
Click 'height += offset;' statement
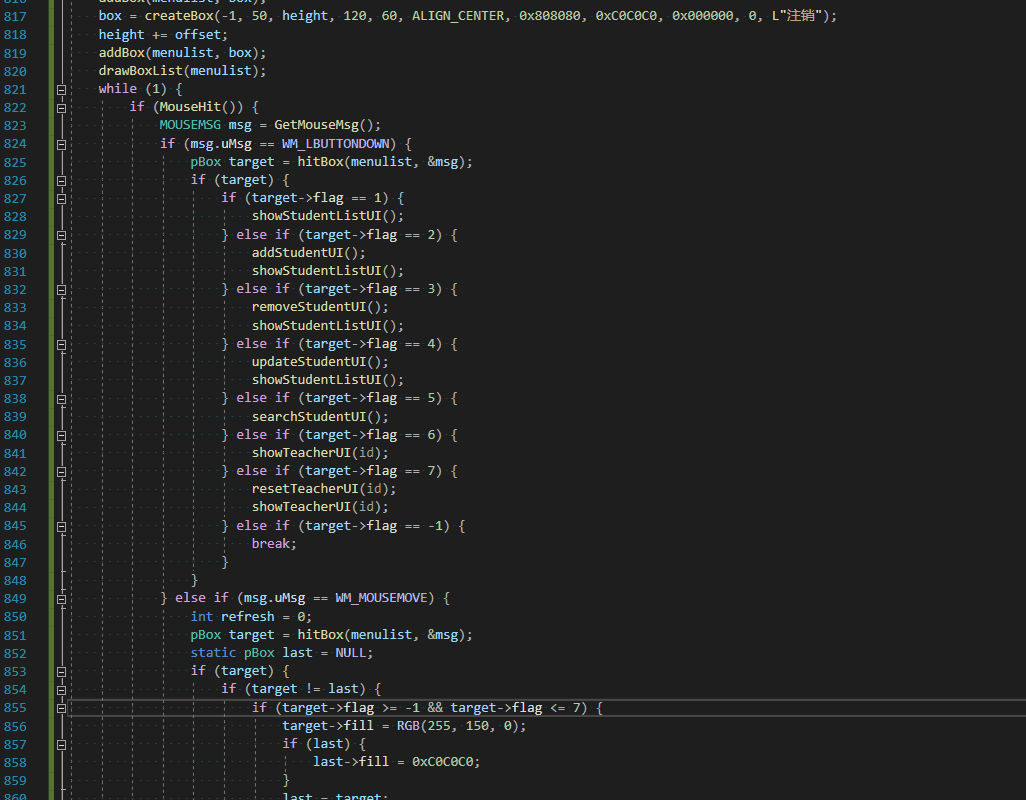pos(163,35)
